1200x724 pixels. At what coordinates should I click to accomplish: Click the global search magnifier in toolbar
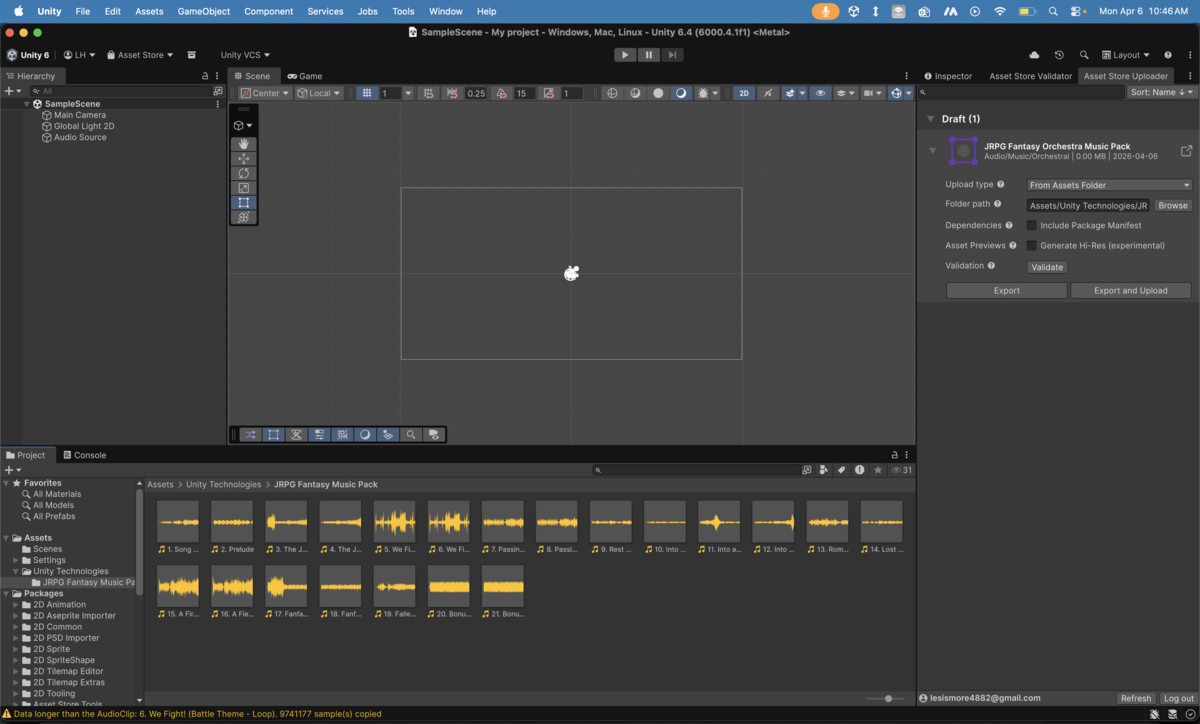tap(1084, 55)
